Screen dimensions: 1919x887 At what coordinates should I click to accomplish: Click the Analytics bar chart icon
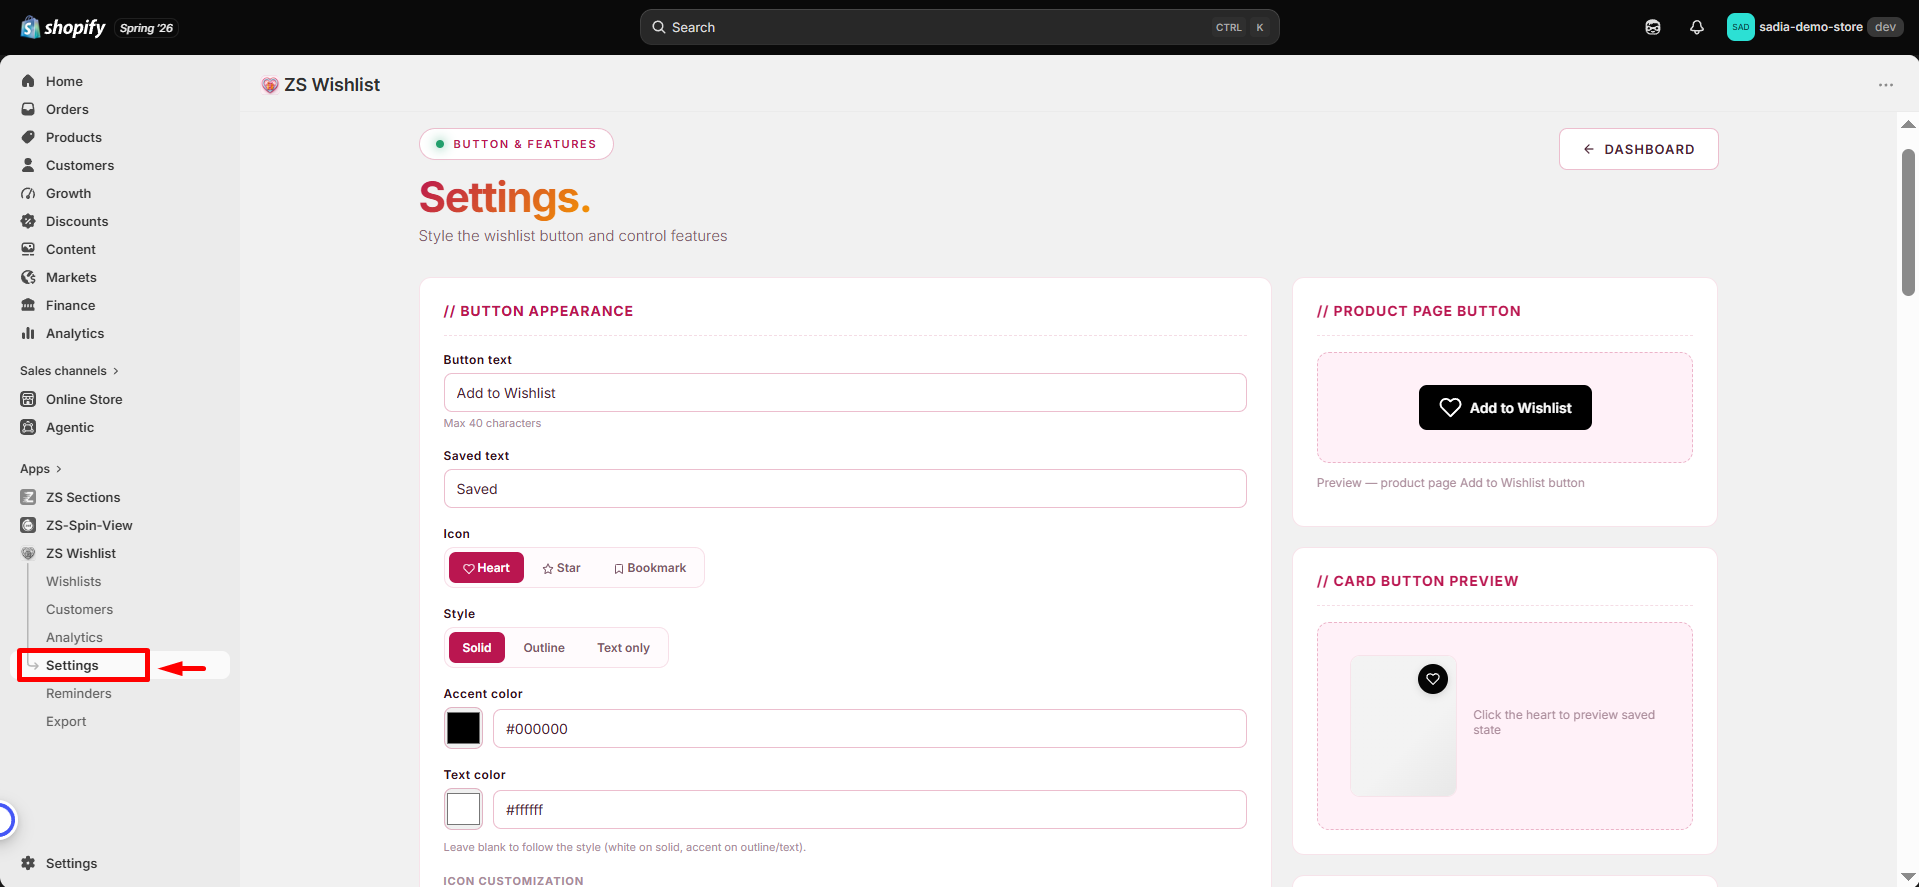tap(28, 333)
